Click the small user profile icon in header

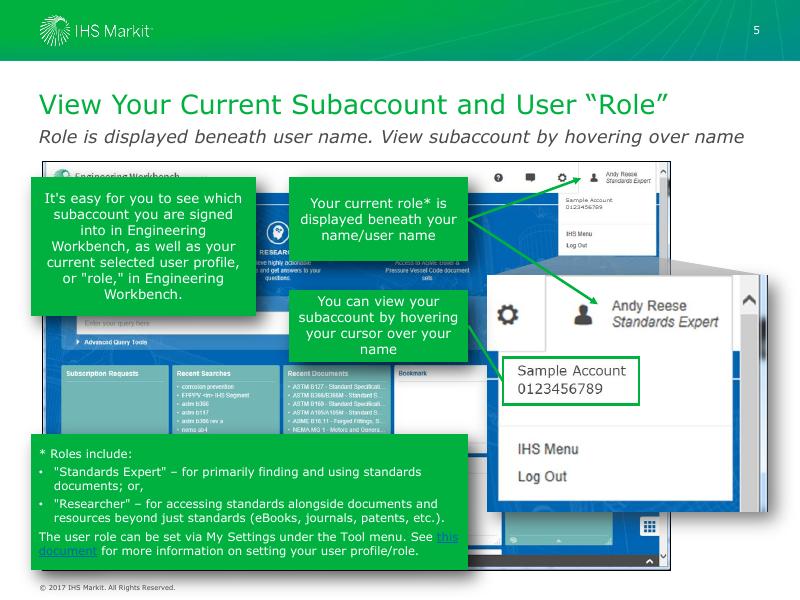(594, 178)
